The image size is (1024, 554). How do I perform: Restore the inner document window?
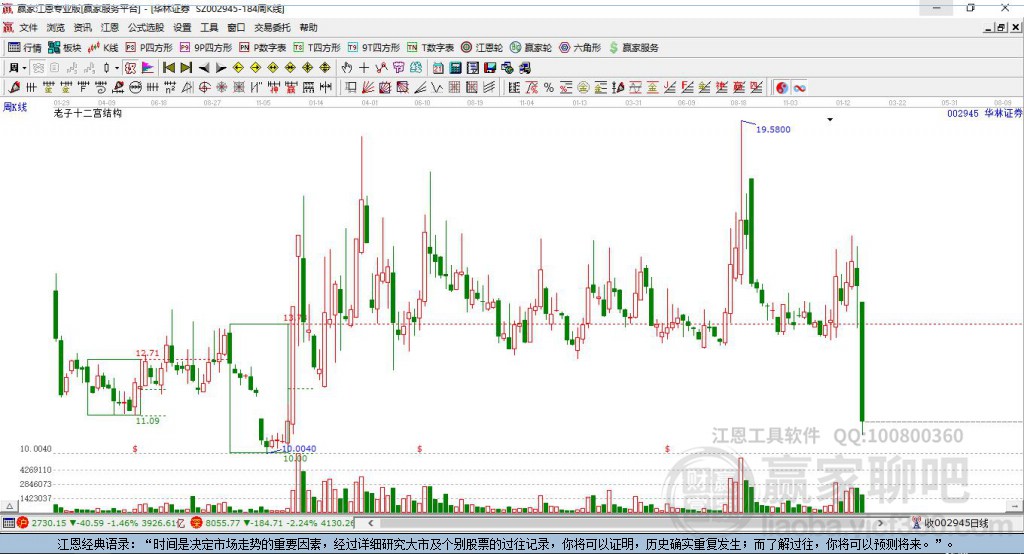point(1001,27)
